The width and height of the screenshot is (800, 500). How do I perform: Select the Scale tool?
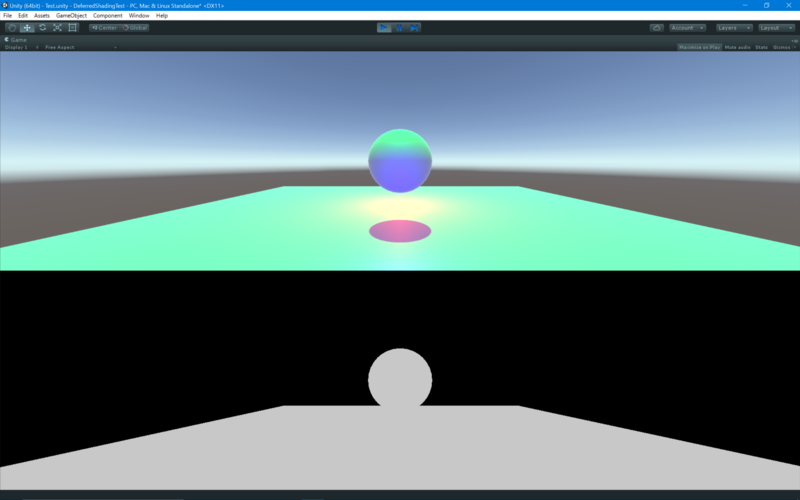click(x=57, y=28)
